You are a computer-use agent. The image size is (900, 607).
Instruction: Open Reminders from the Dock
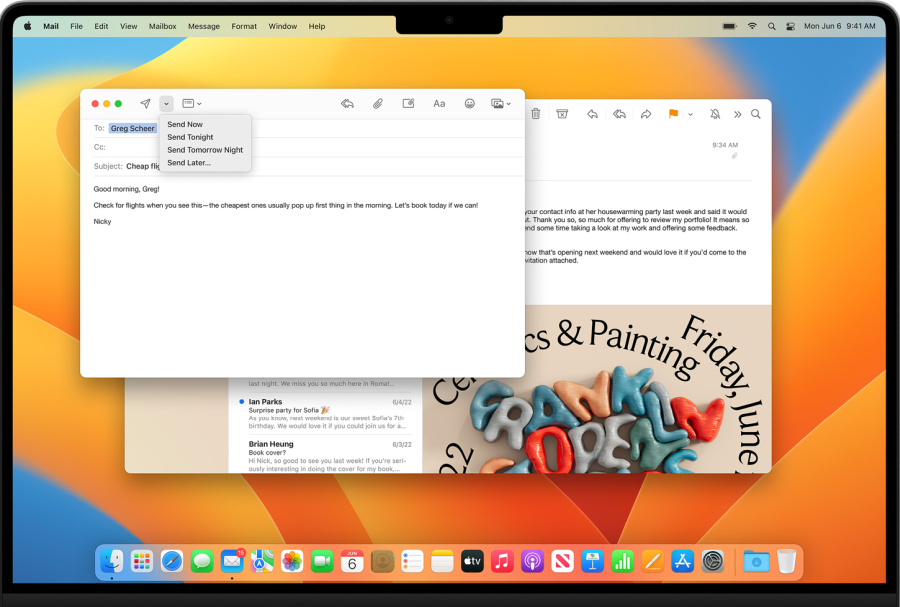[x=412, y=561]
